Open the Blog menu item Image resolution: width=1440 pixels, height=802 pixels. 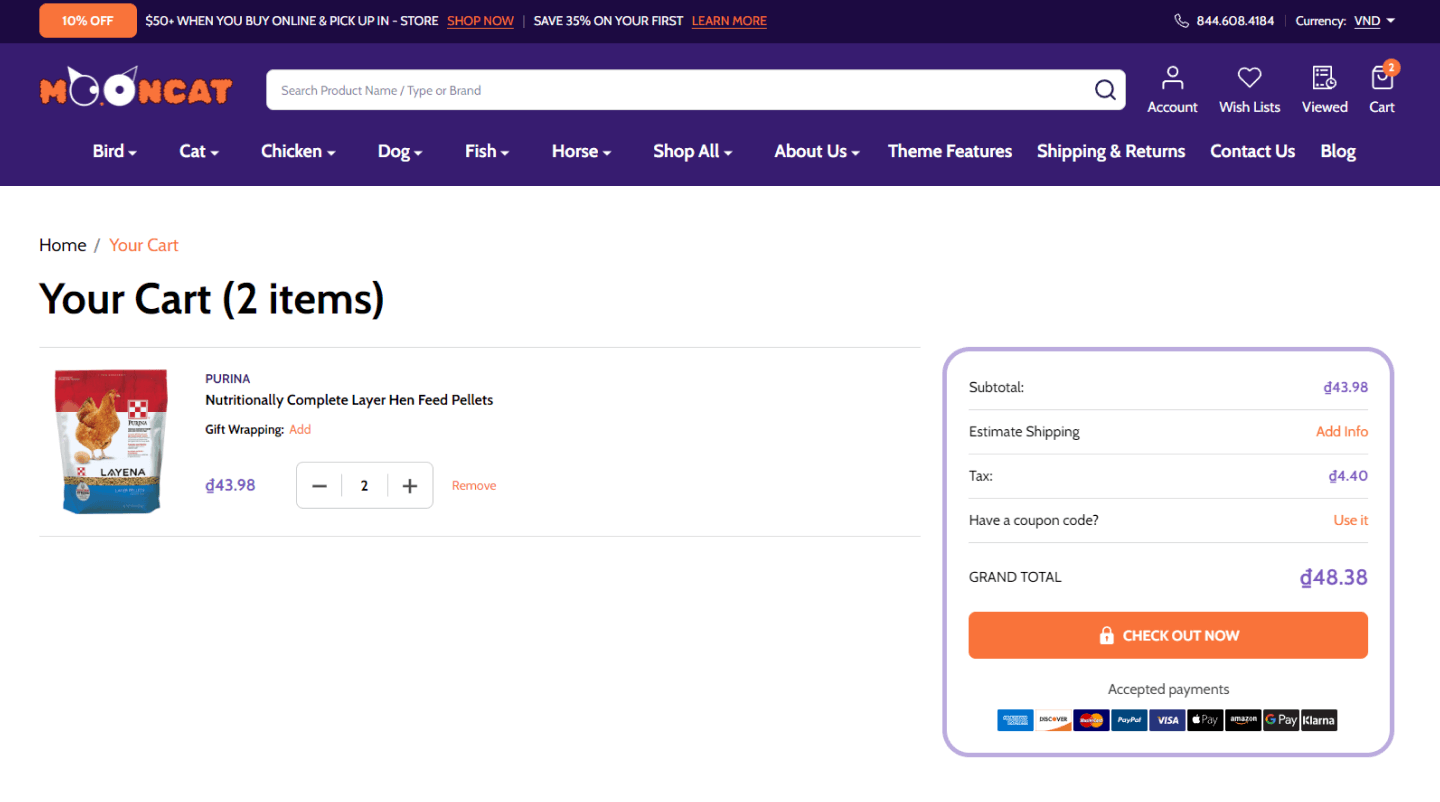point(1338,151)
